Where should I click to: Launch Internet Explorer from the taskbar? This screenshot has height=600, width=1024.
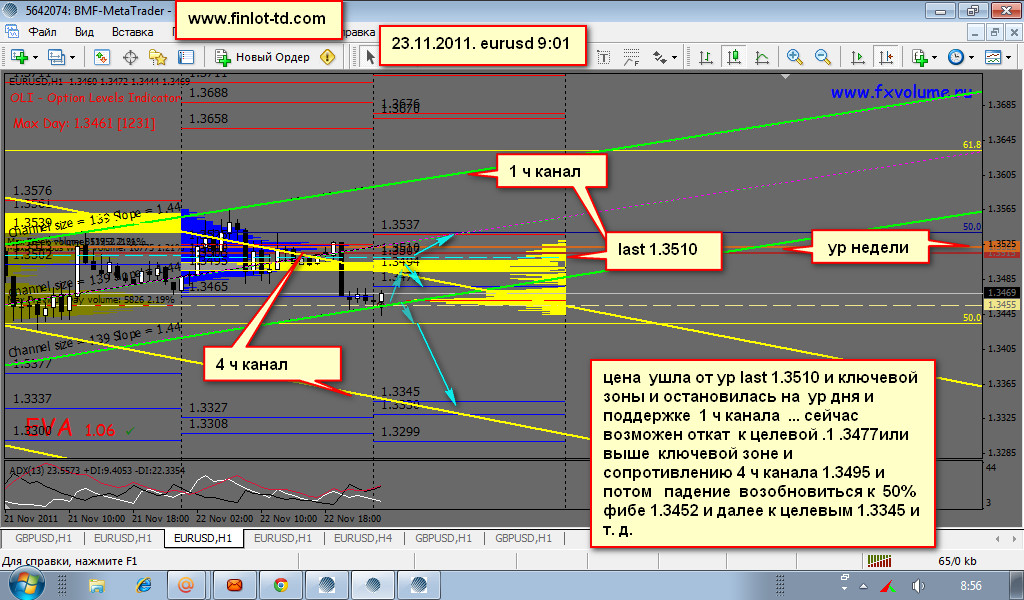[143, 585]
